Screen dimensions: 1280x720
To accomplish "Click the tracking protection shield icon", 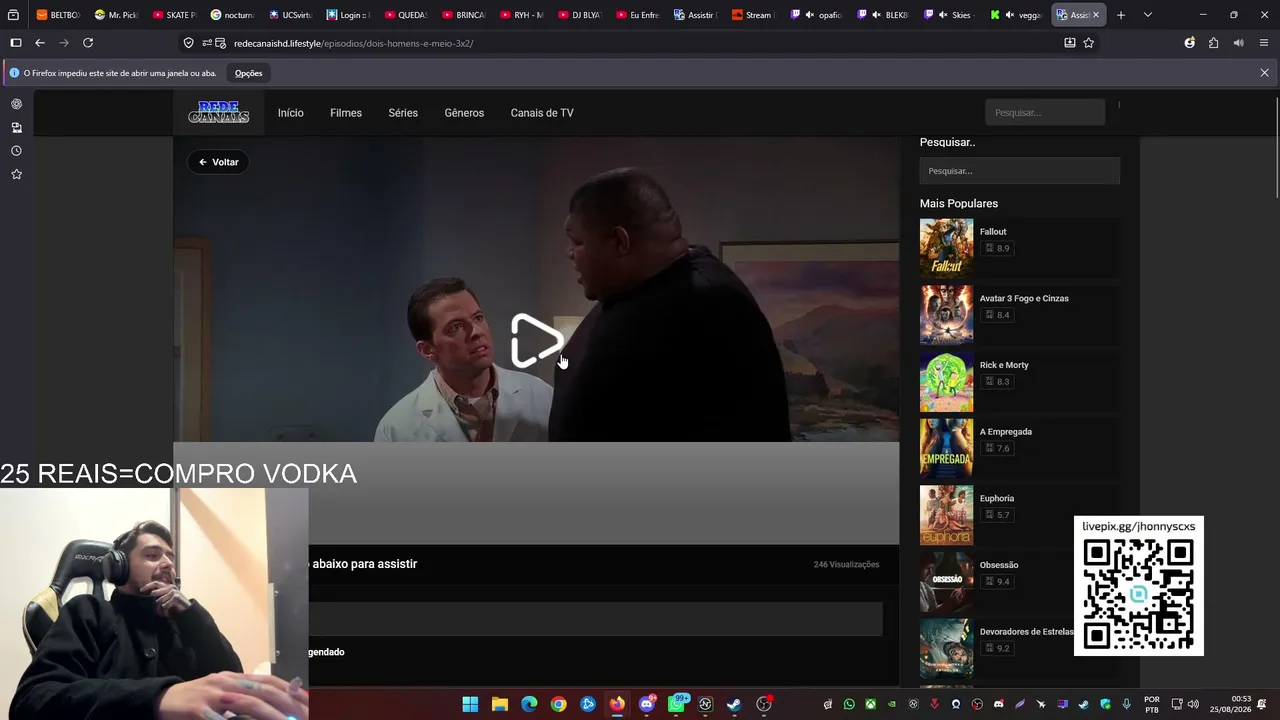I will click(188, 43).
